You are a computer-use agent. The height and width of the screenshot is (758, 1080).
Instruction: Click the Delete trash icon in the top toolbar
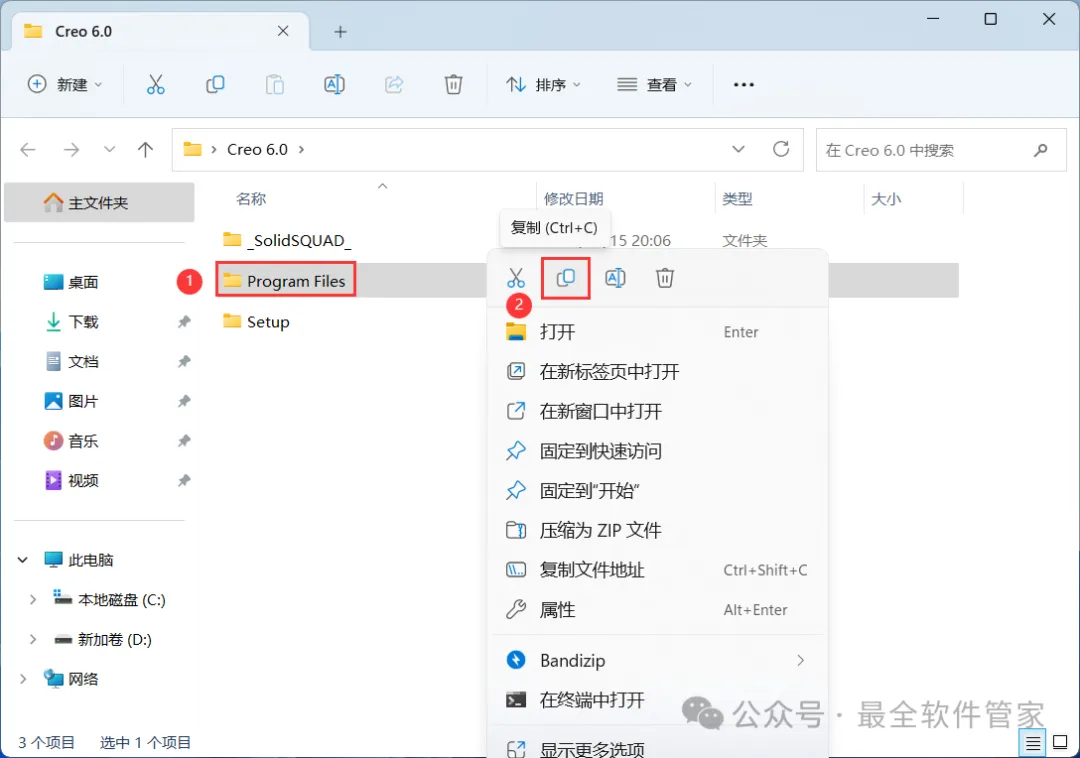(453, 85)
